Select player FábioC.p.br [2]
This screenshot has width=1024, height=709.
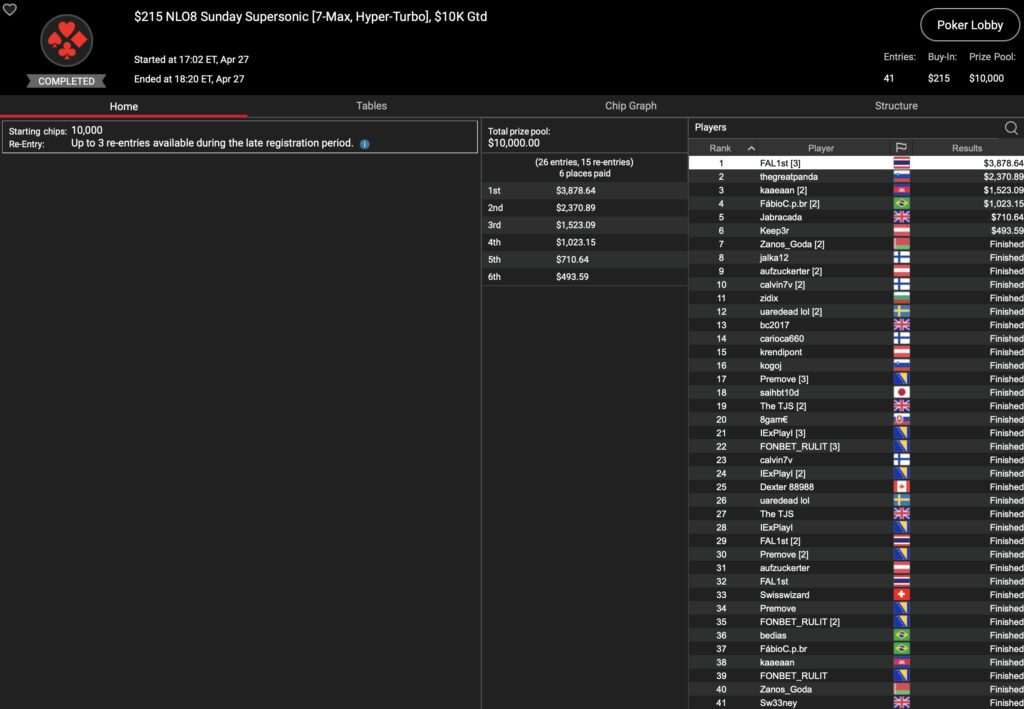pos(790,204)
